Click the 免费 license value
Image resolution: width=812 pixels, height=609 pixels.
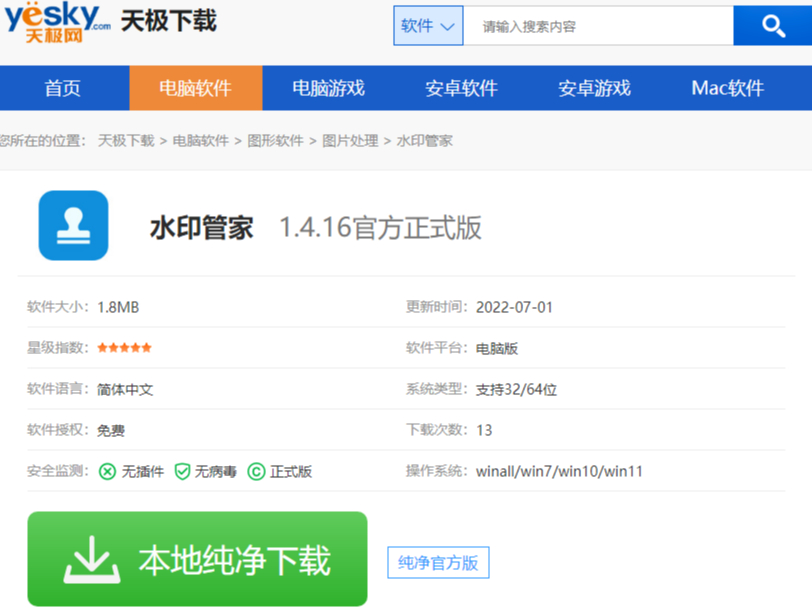111,430
